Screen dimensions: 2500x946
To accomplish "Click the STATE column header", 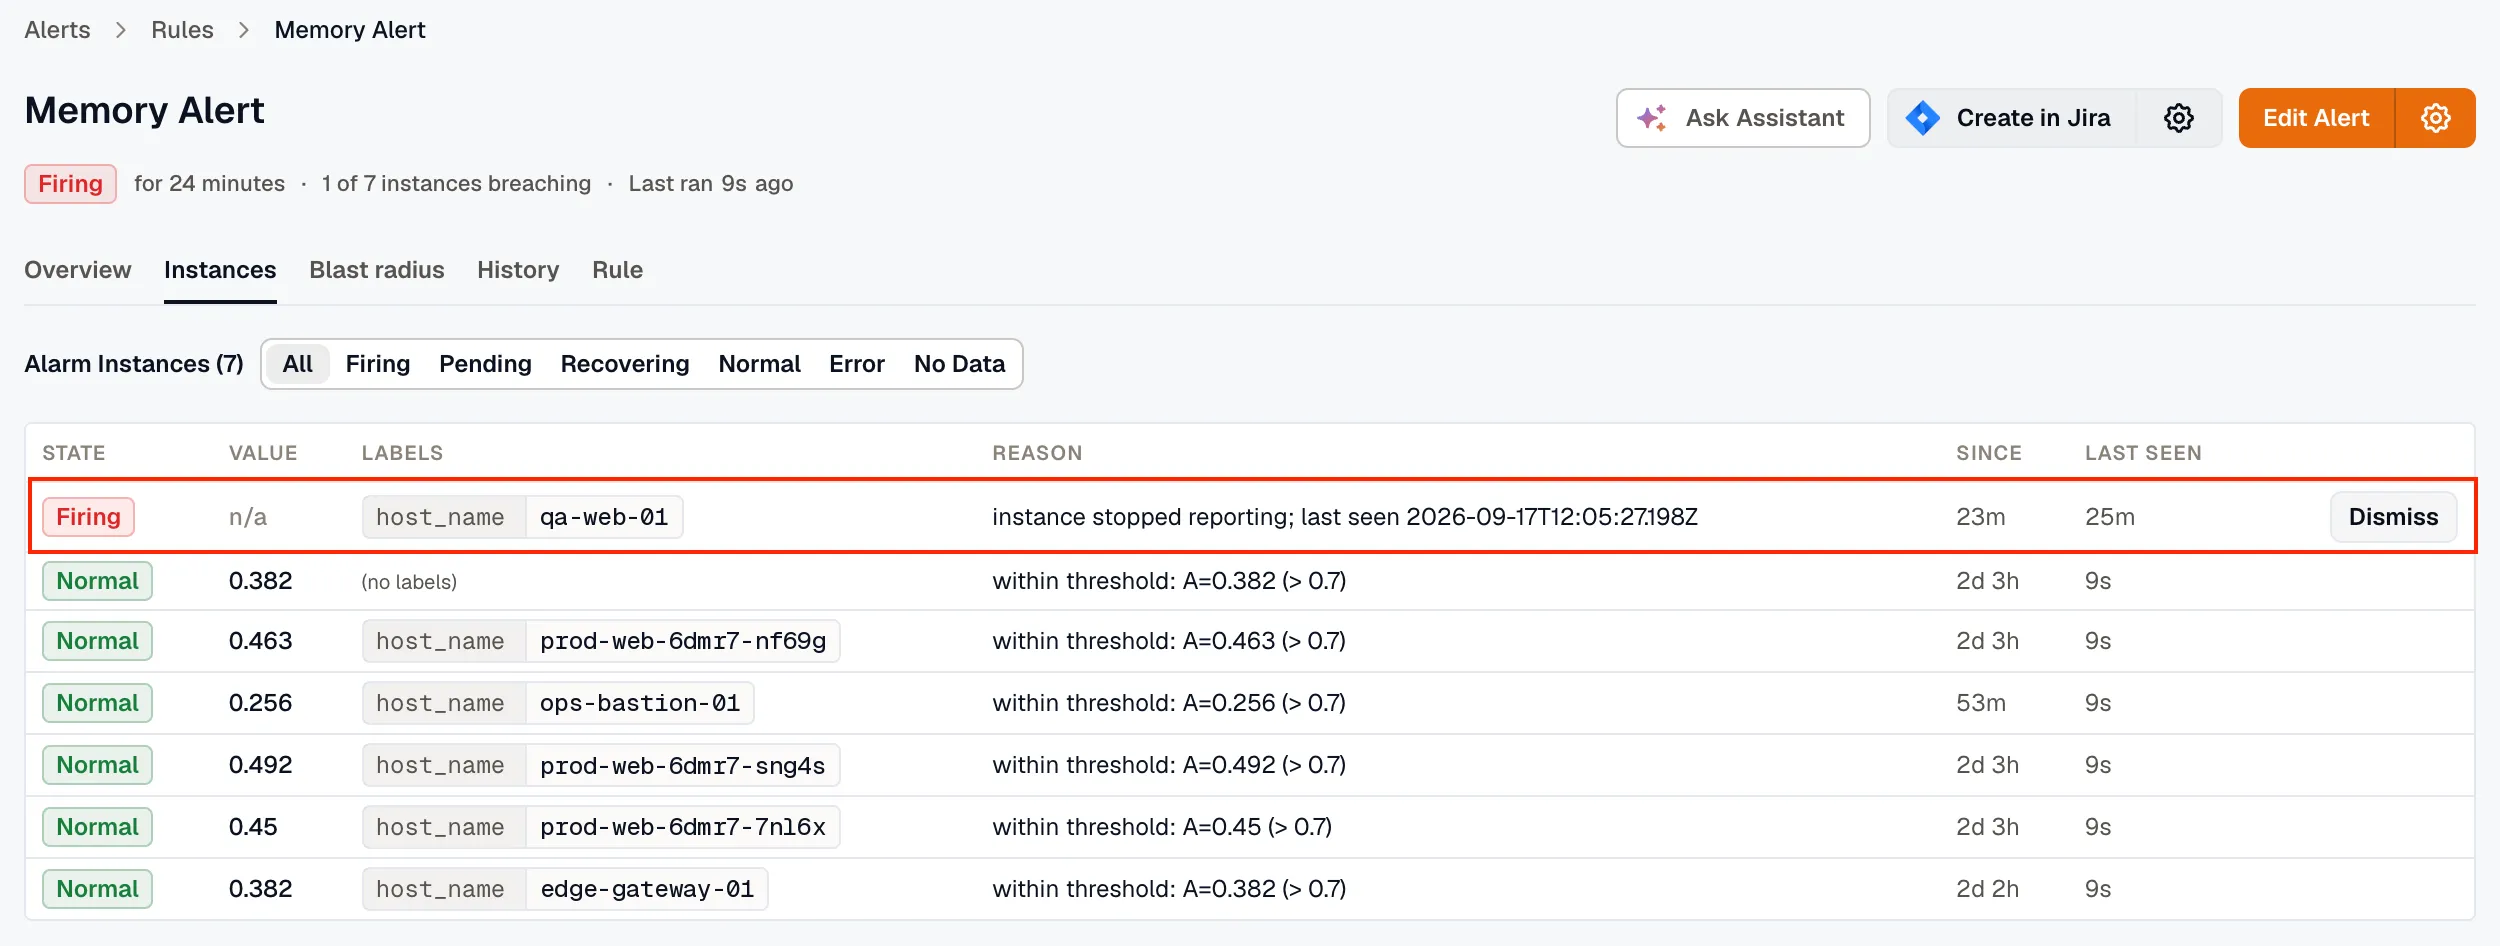I will point(73,453).
